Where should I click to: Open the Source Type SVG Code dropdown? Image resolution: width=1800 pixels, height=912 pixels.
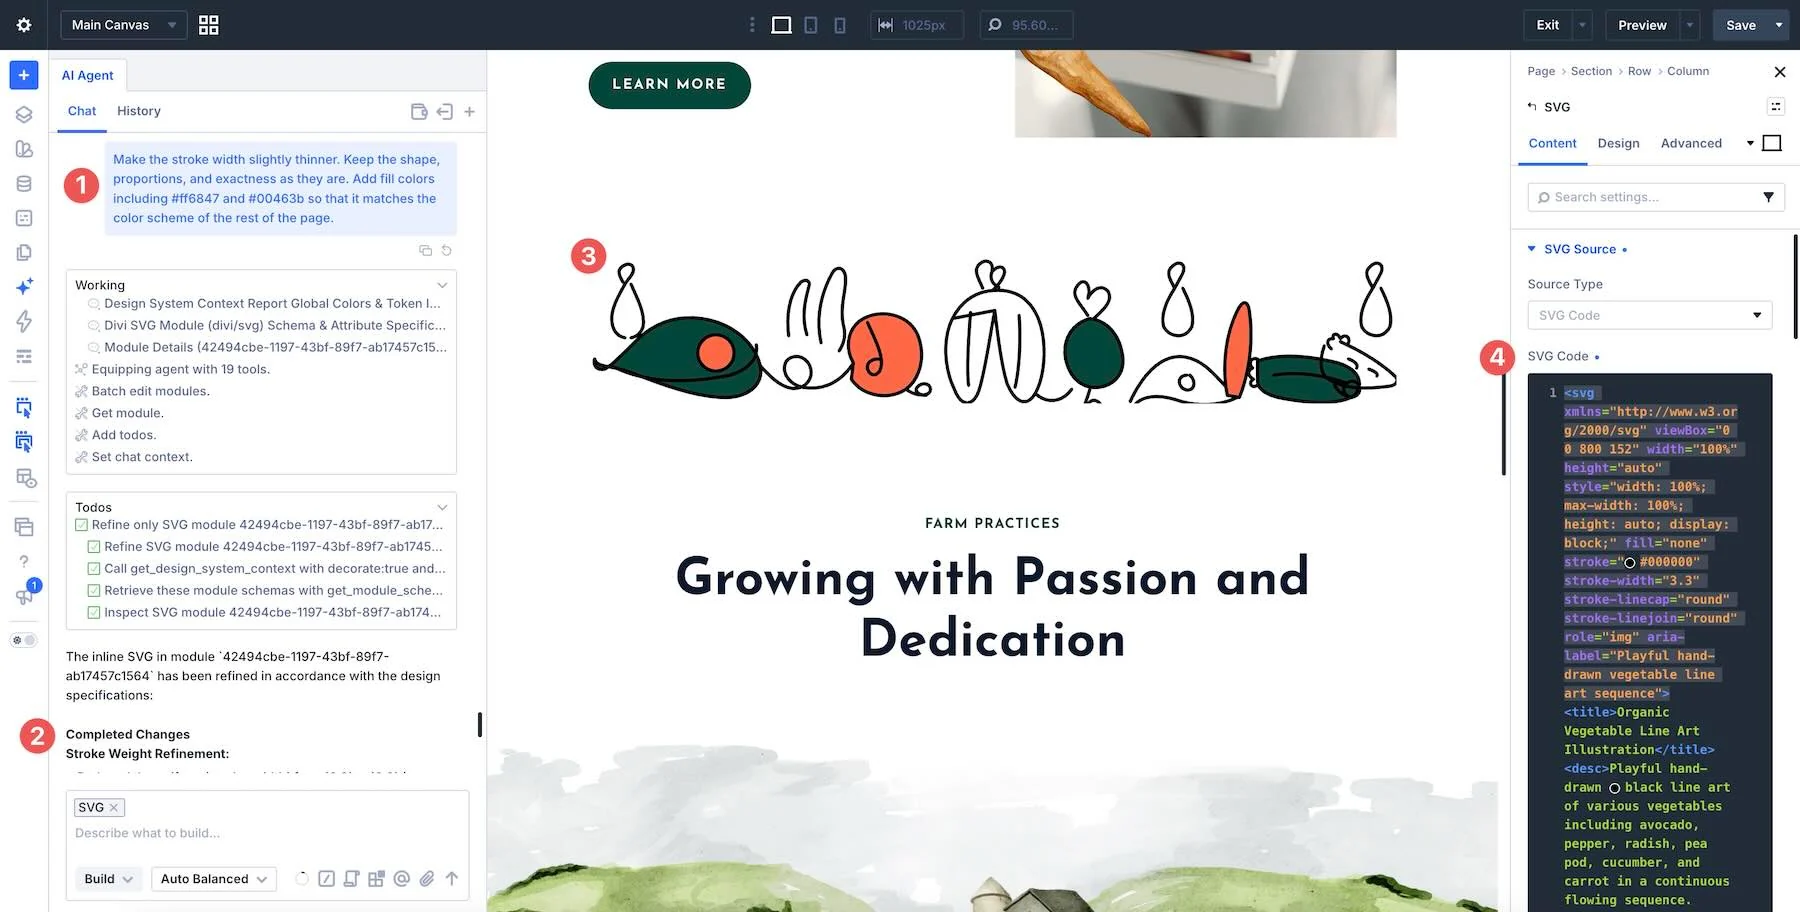pos(1649,315)
